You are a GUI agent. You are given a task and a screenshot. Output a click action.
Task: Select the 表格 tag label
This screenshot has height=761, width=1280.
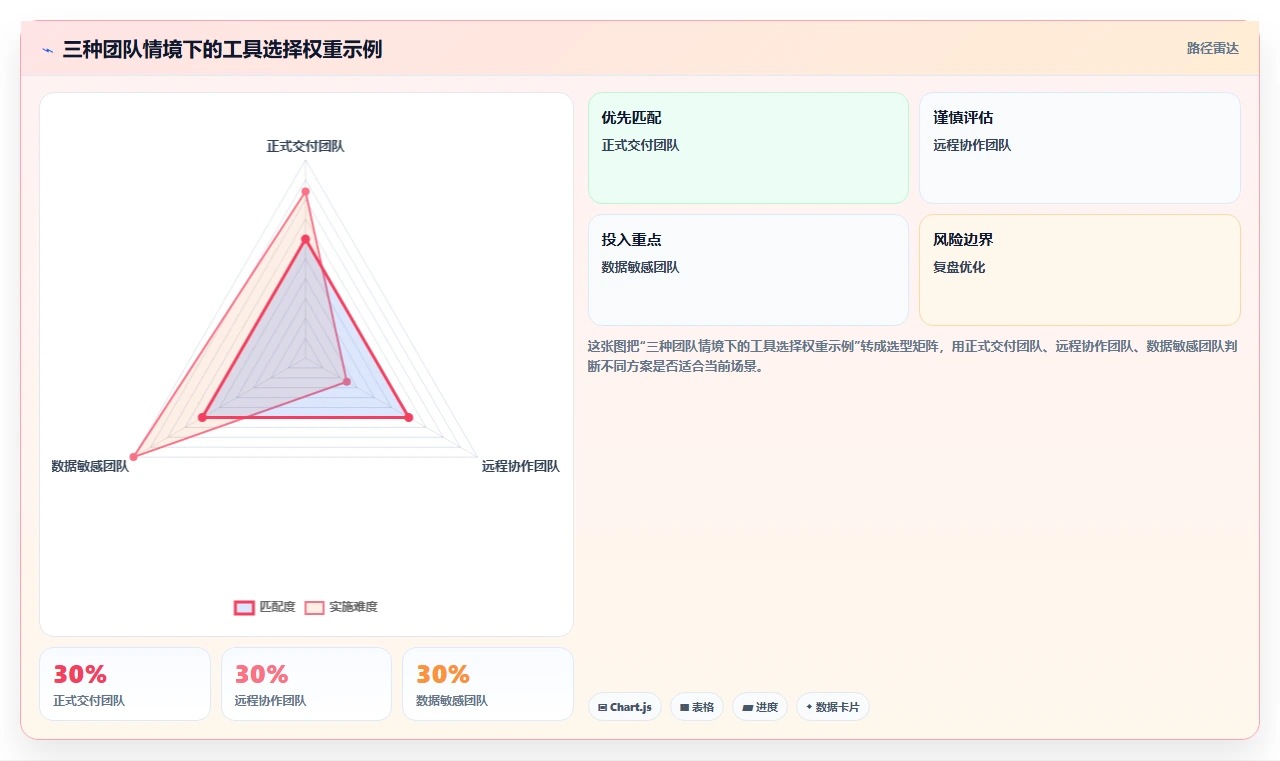click(x=703, y=707)
